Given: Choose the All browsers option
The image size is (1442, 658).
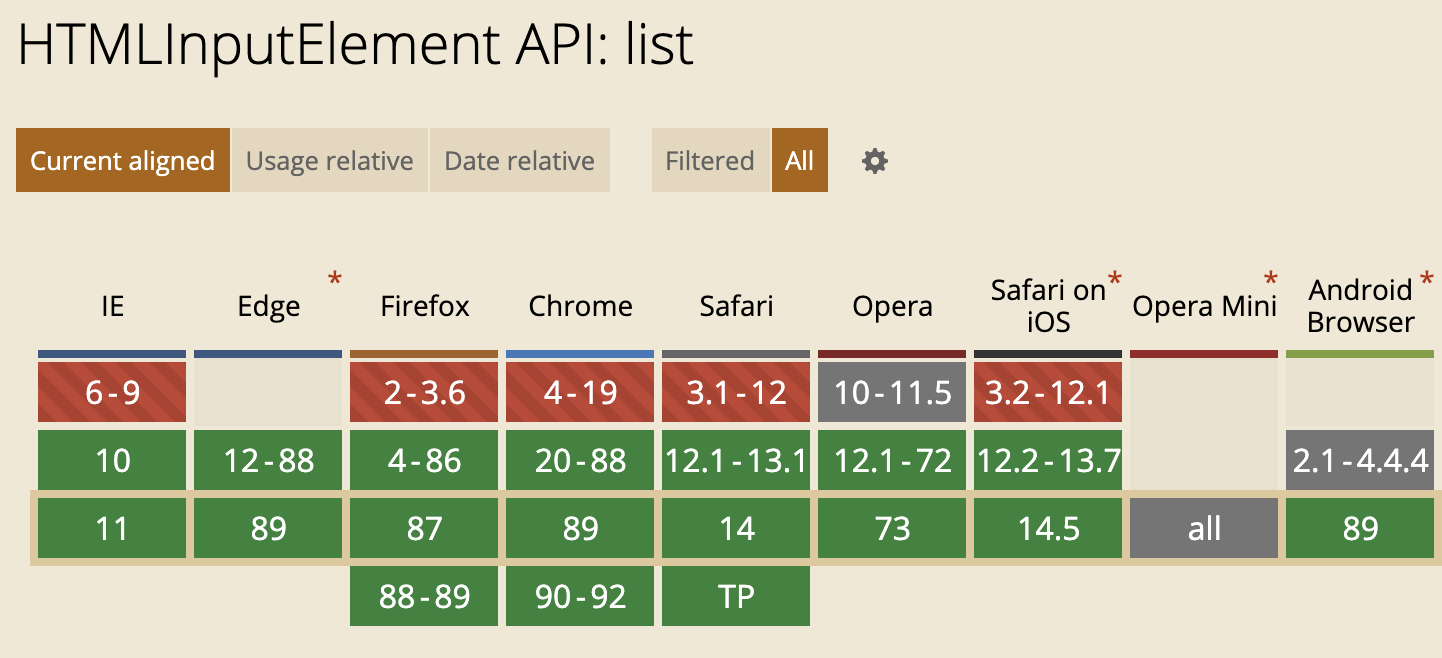Looking at the screenshot, I should (800, 160).
